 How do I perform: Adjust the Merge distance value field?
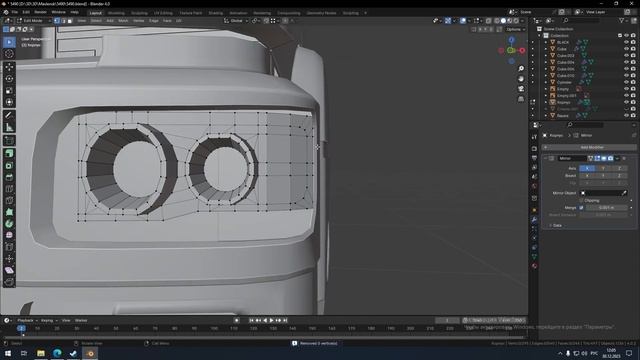pos(607,208)
